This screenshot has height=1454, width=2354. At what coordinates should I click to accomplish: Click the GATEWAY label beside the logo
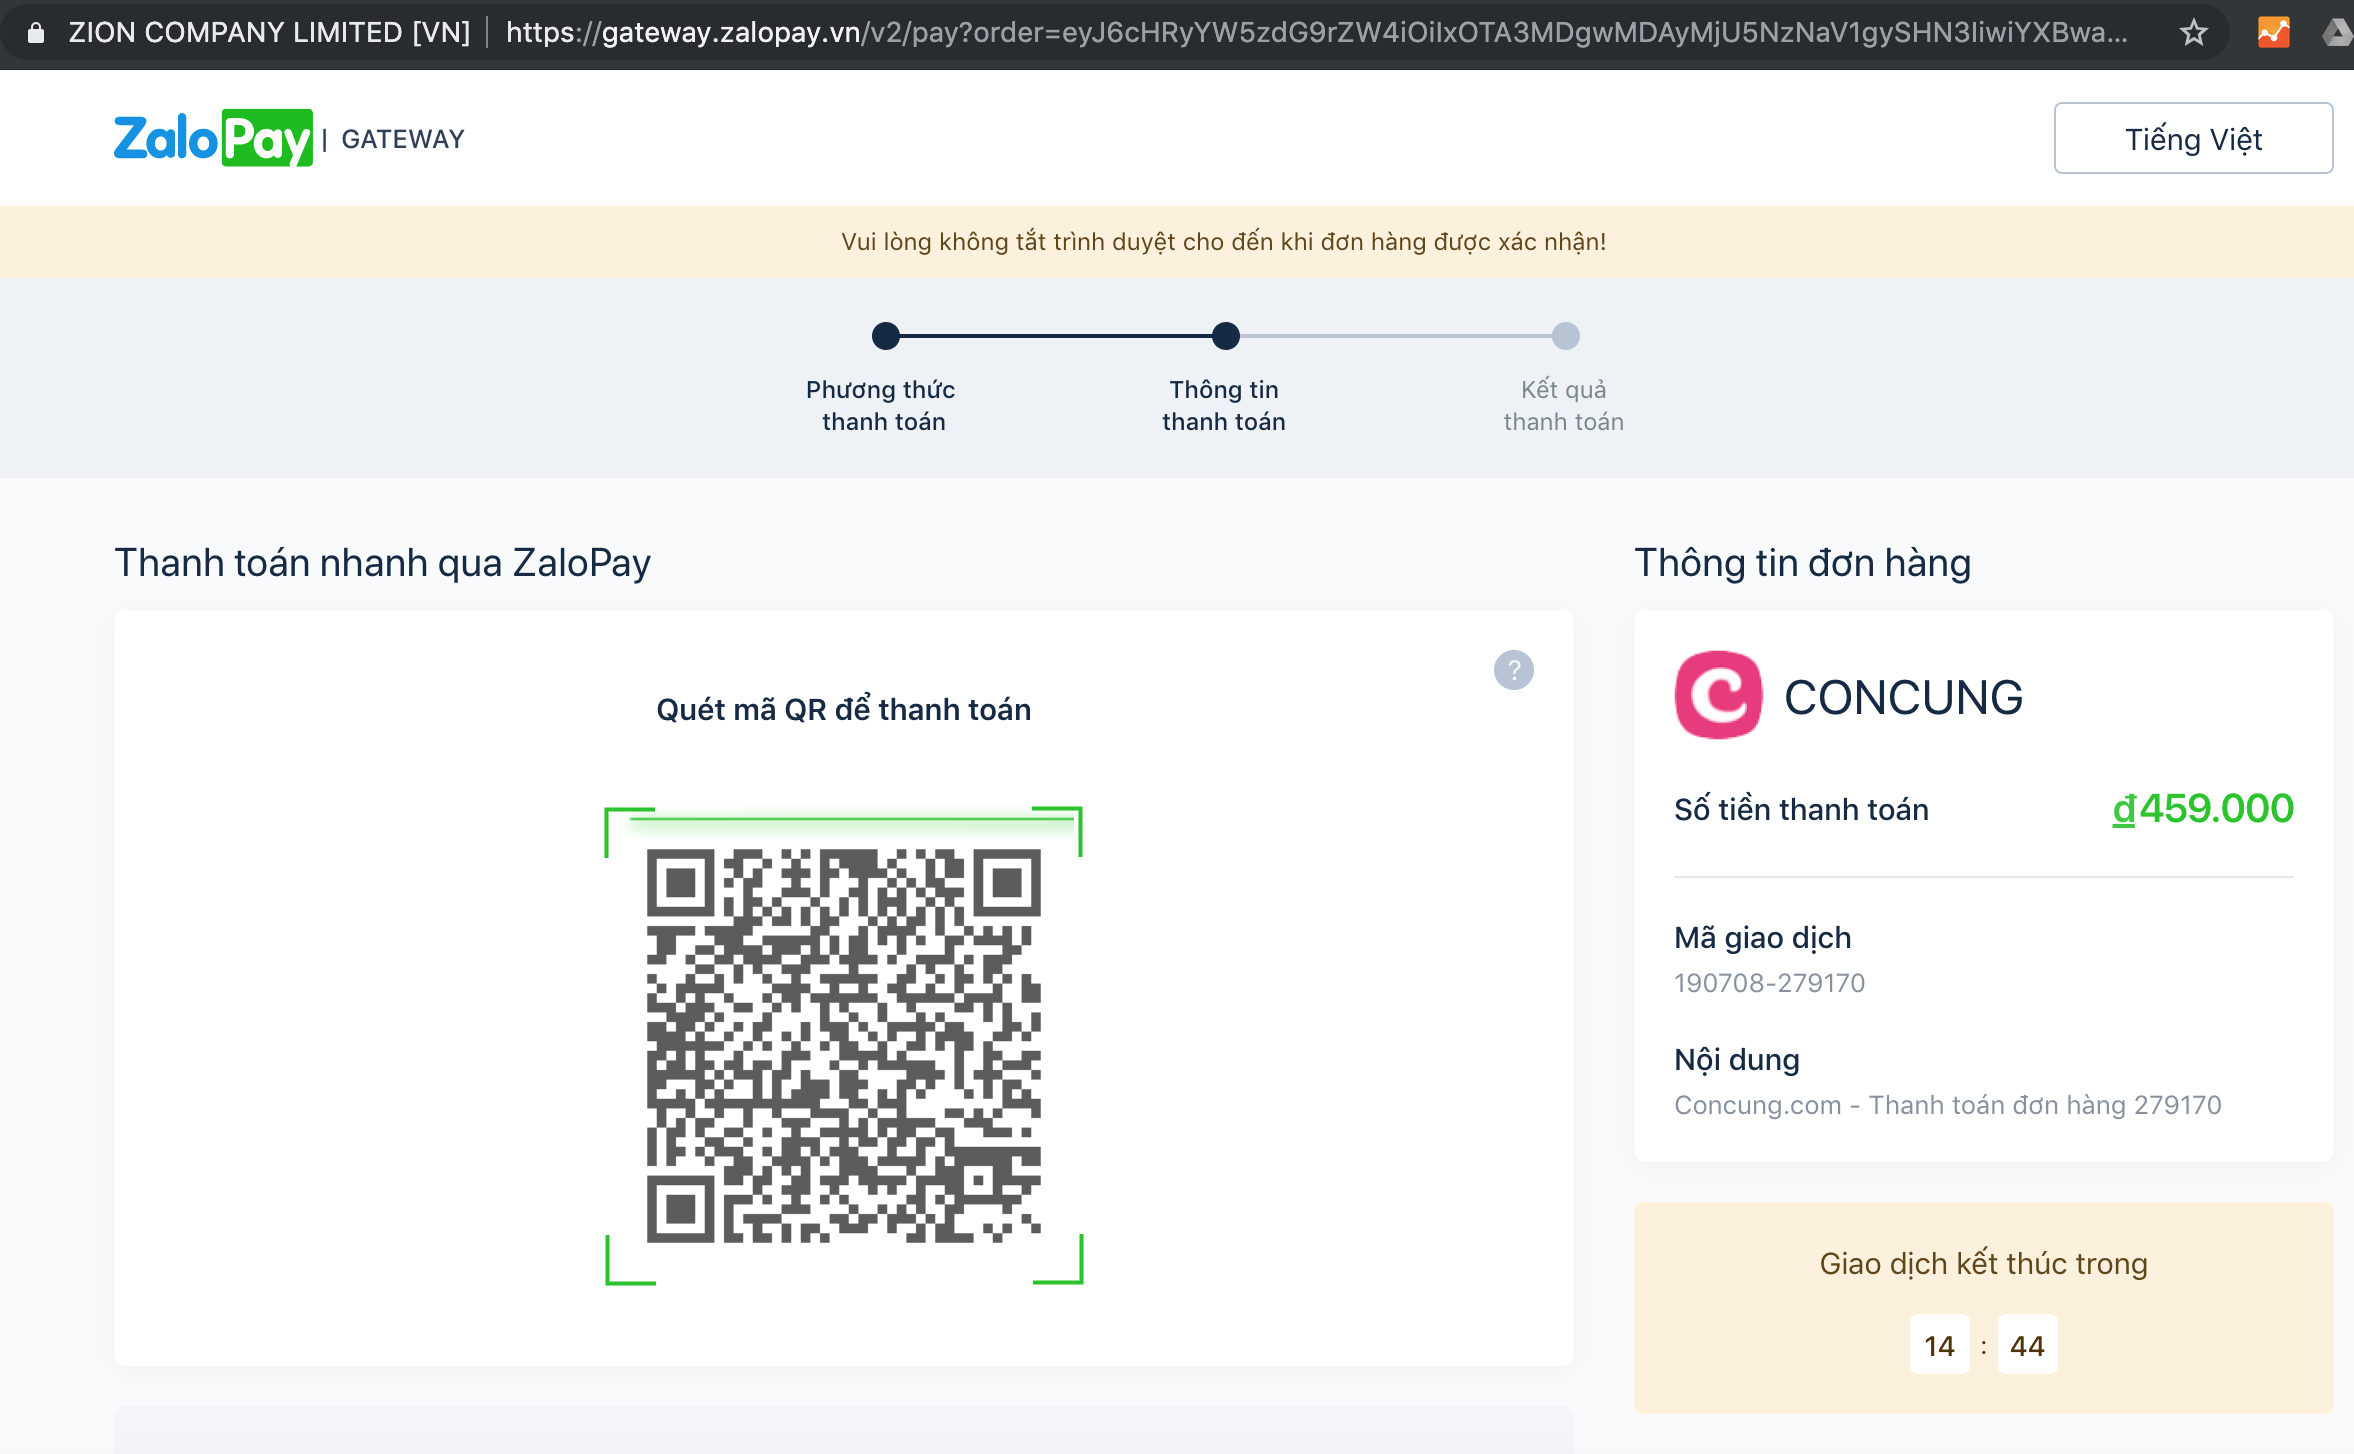point(403,139)
